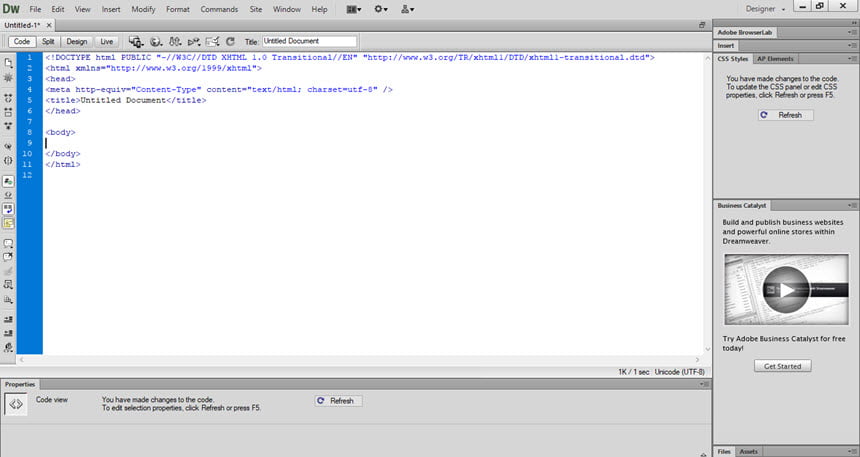Click Select Parent Tag icon
The image size is (860, 457).
tap(8, 146)
